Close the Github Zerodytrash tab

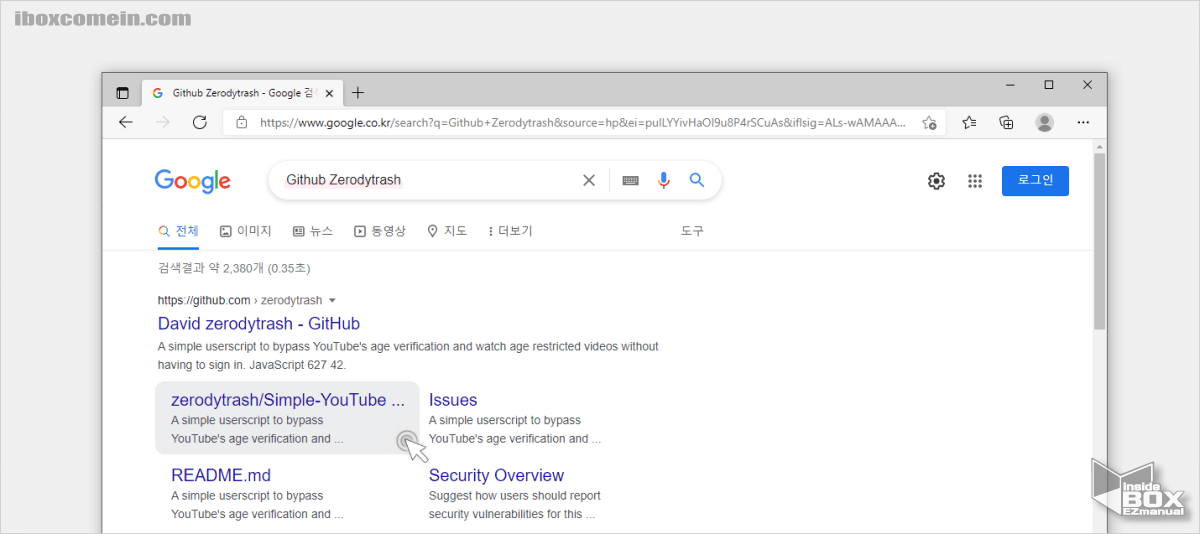pos(329,93)
